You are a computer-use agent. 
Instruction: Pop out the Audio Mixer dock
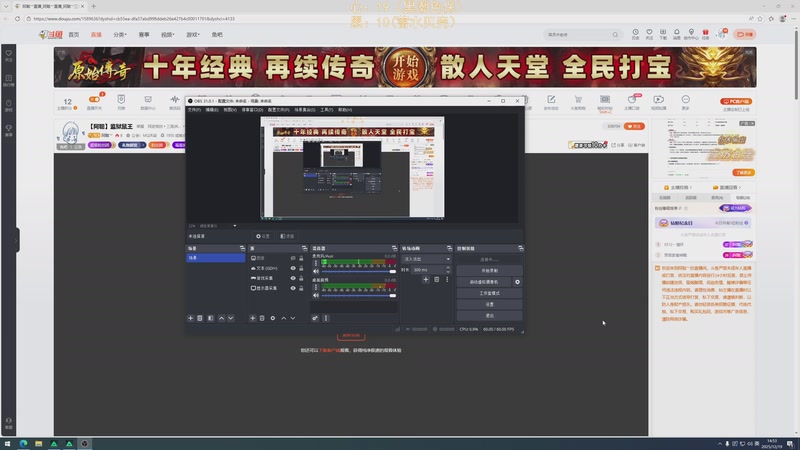point(394,248)
